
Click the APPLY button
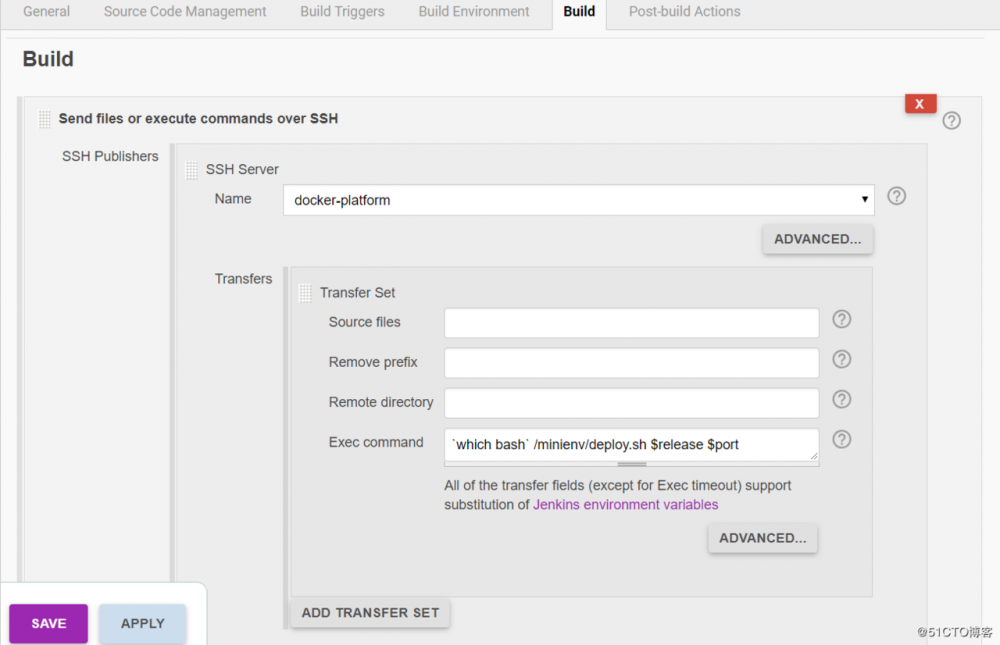pos(142,623)
